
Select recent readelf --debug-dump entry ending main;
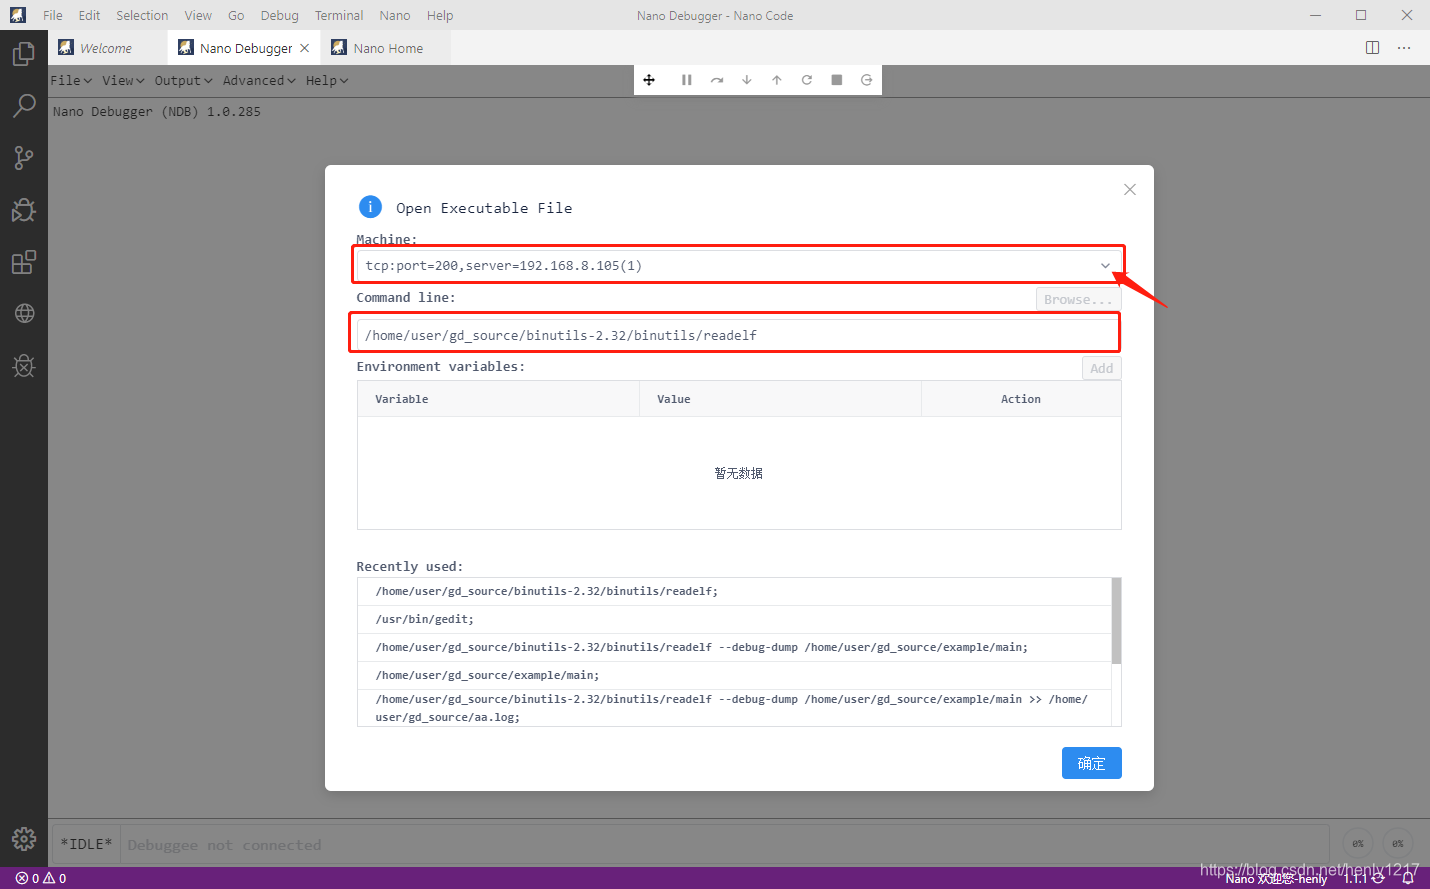tap(734, 647)
